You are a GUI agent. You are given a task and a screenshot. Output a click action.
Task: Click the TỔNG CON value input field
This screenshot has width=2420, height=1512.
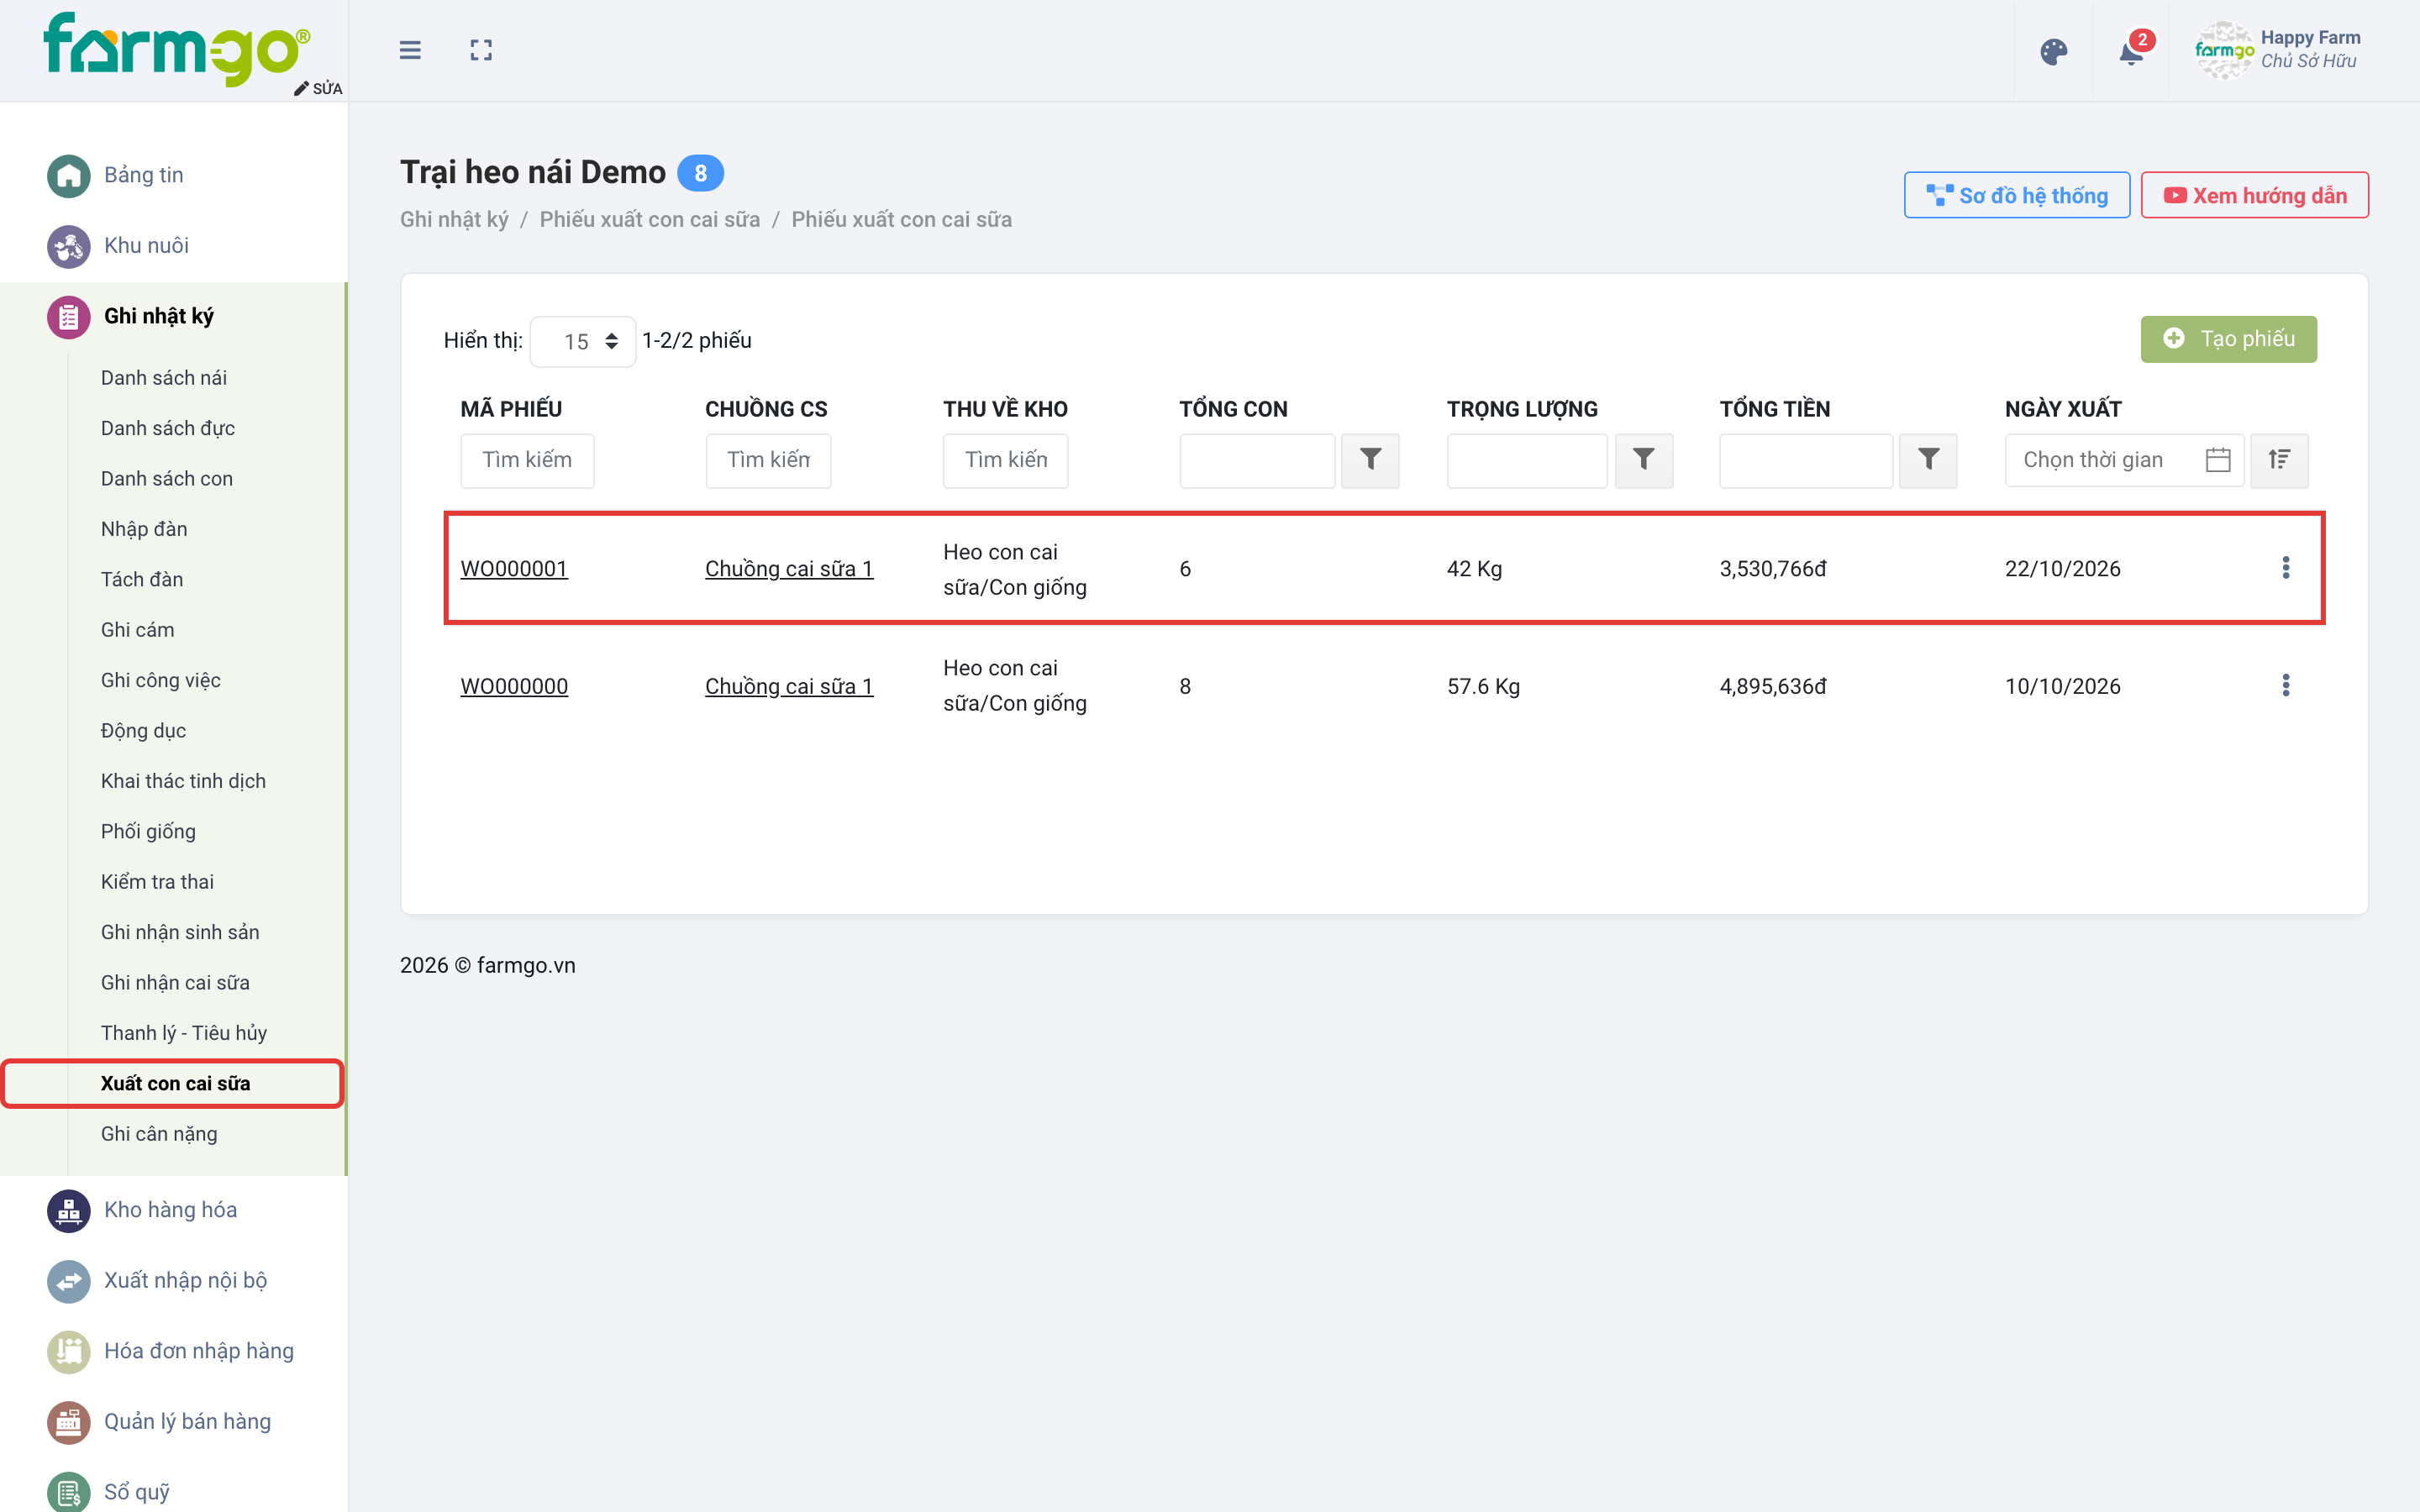coord(1257,460)
